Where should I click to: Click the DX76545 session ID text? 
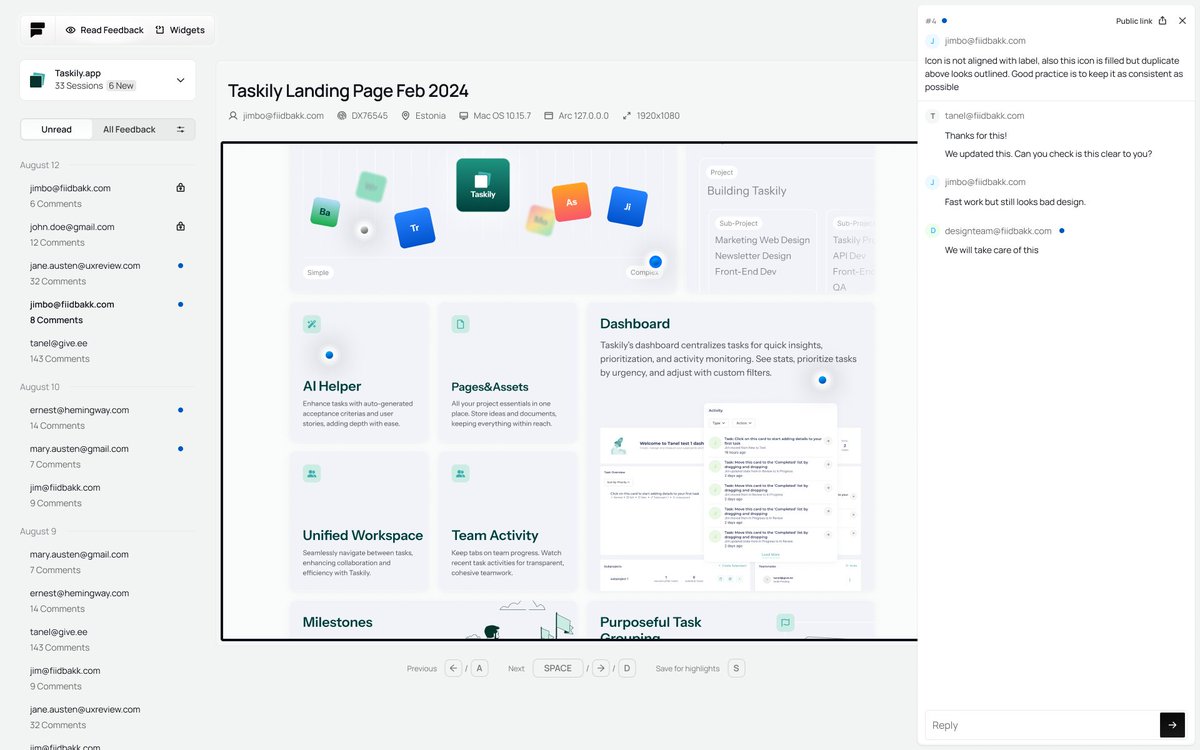pos(370,116)
